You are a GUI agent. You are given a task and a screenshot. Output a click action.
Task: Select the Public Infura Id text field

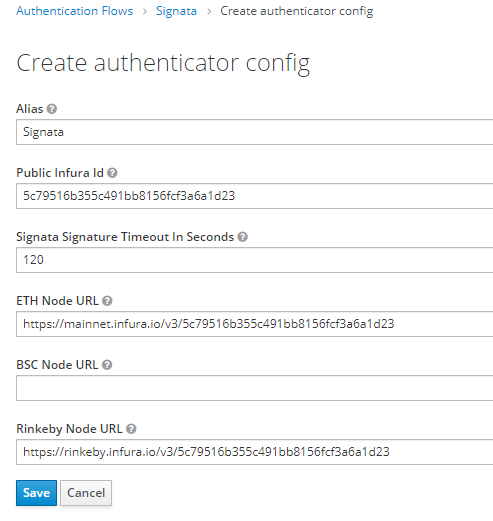pyautogui.click(x=255, y=196)
